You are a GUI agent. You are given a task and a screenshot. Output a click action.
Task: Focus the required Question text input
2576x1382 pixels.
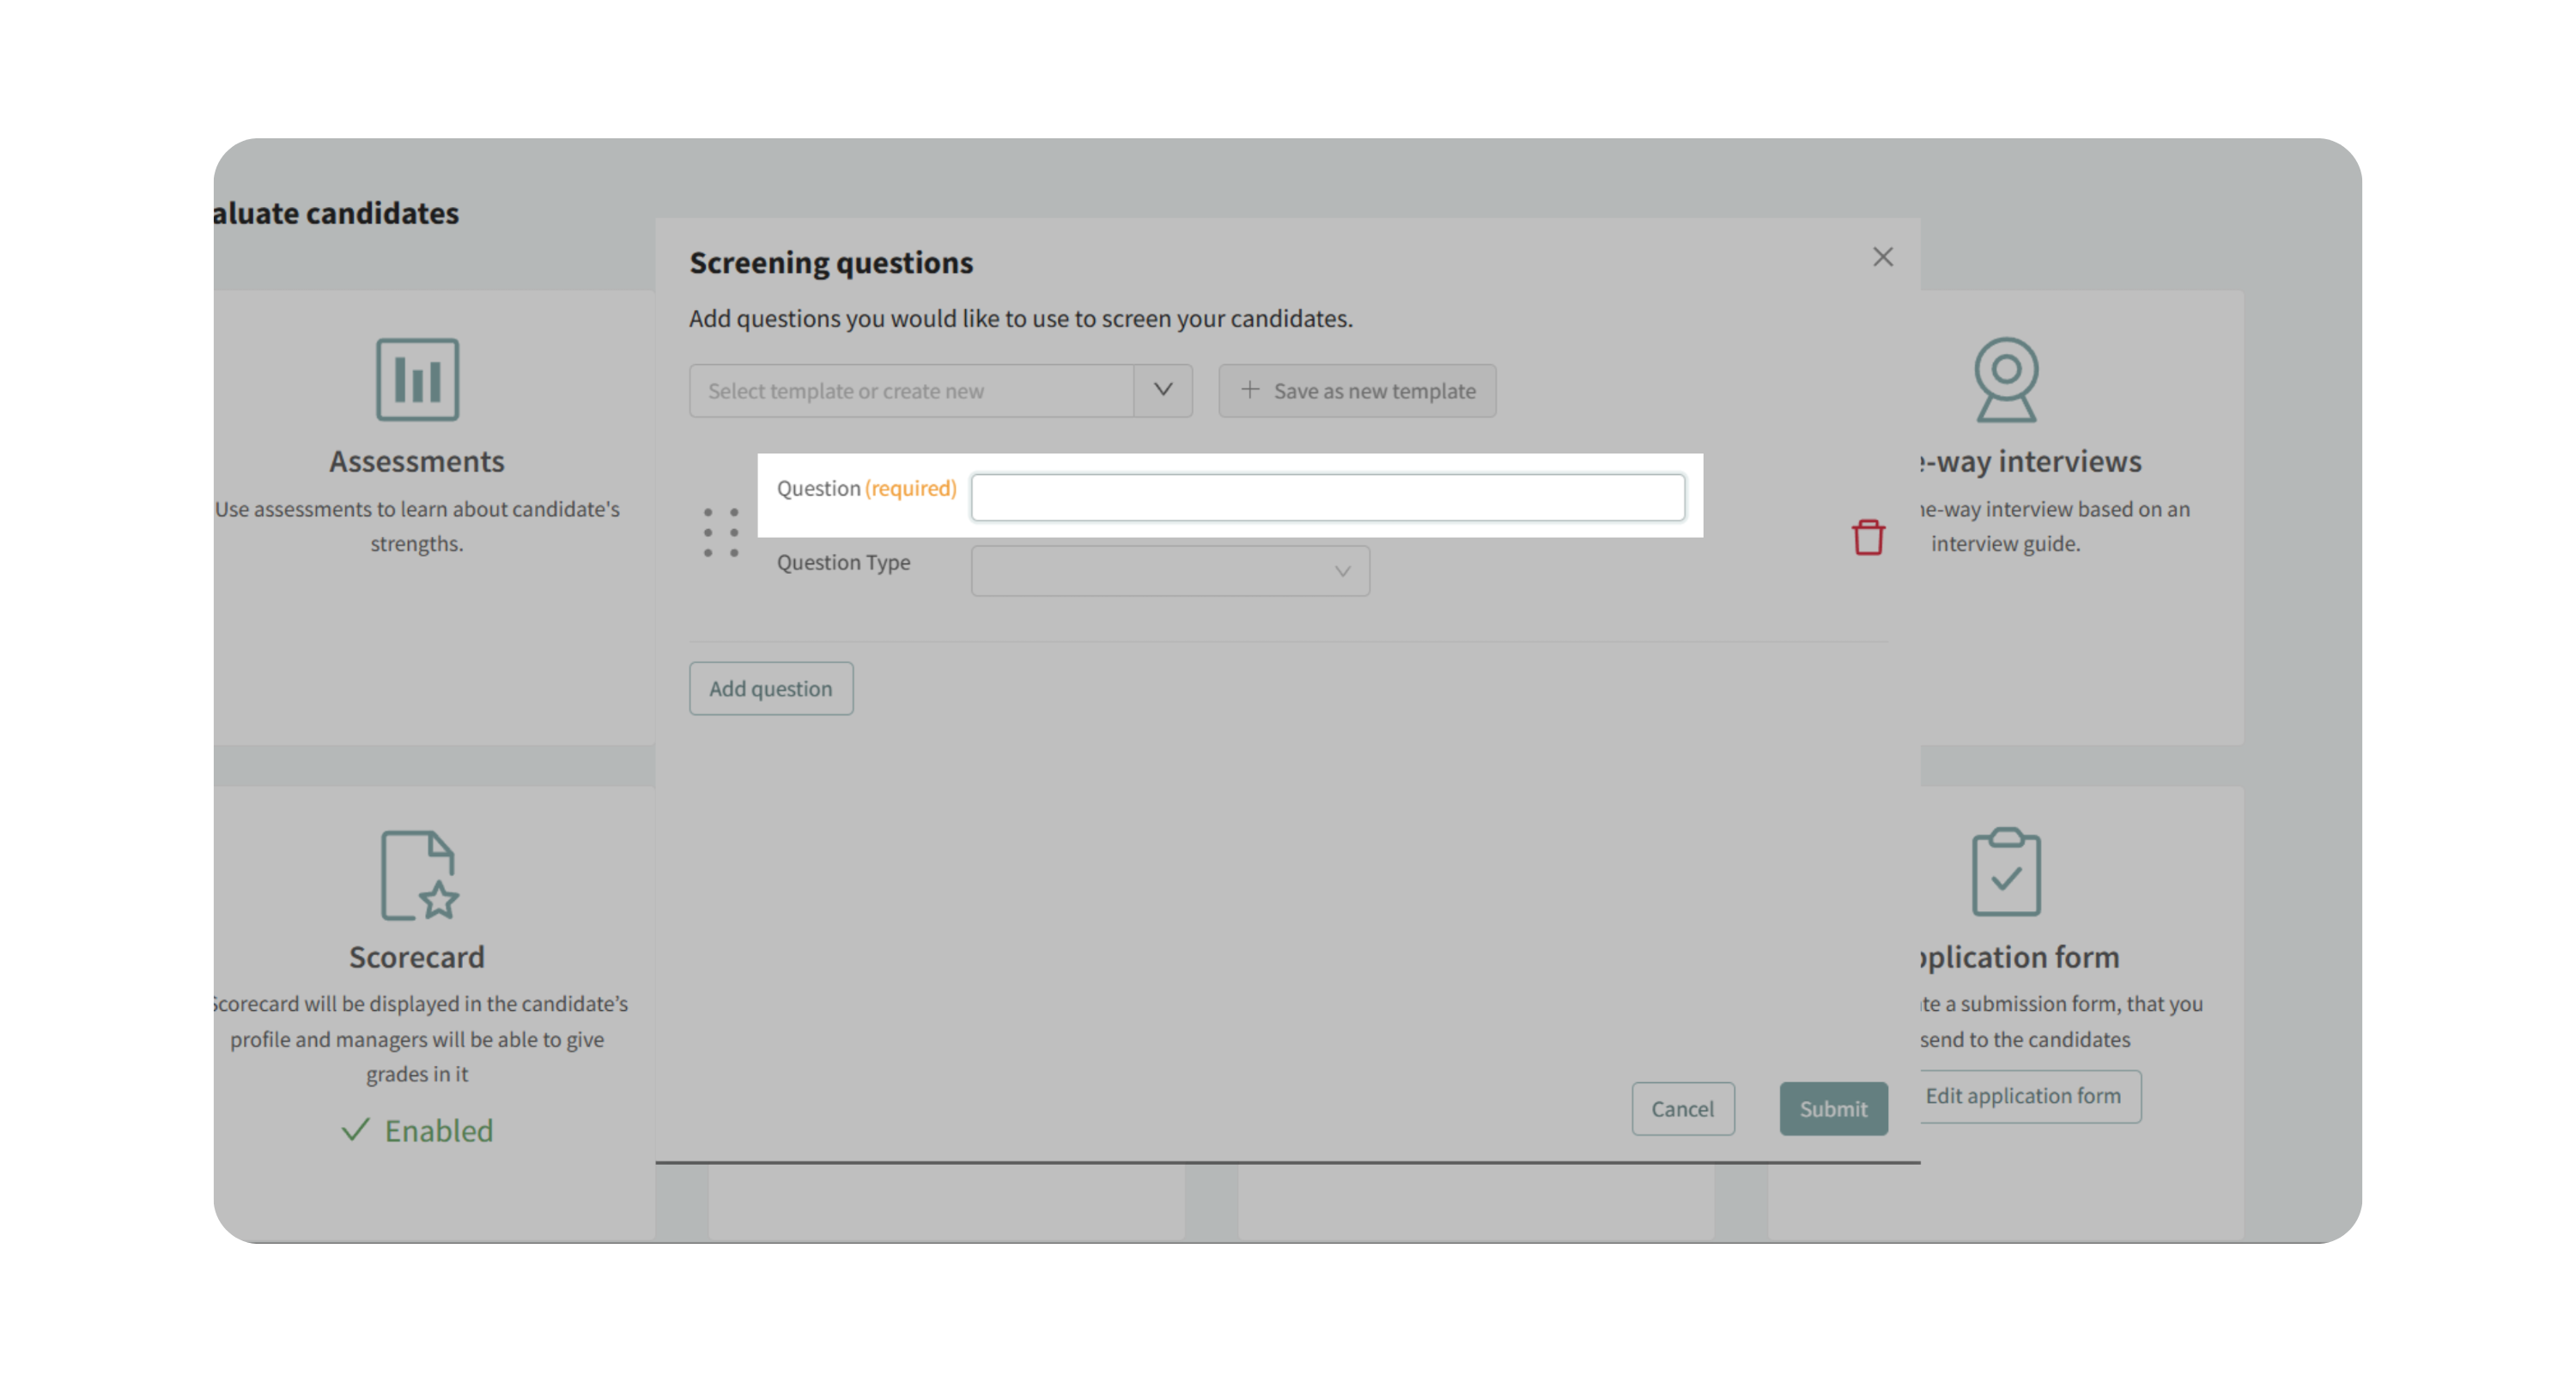1327,497
